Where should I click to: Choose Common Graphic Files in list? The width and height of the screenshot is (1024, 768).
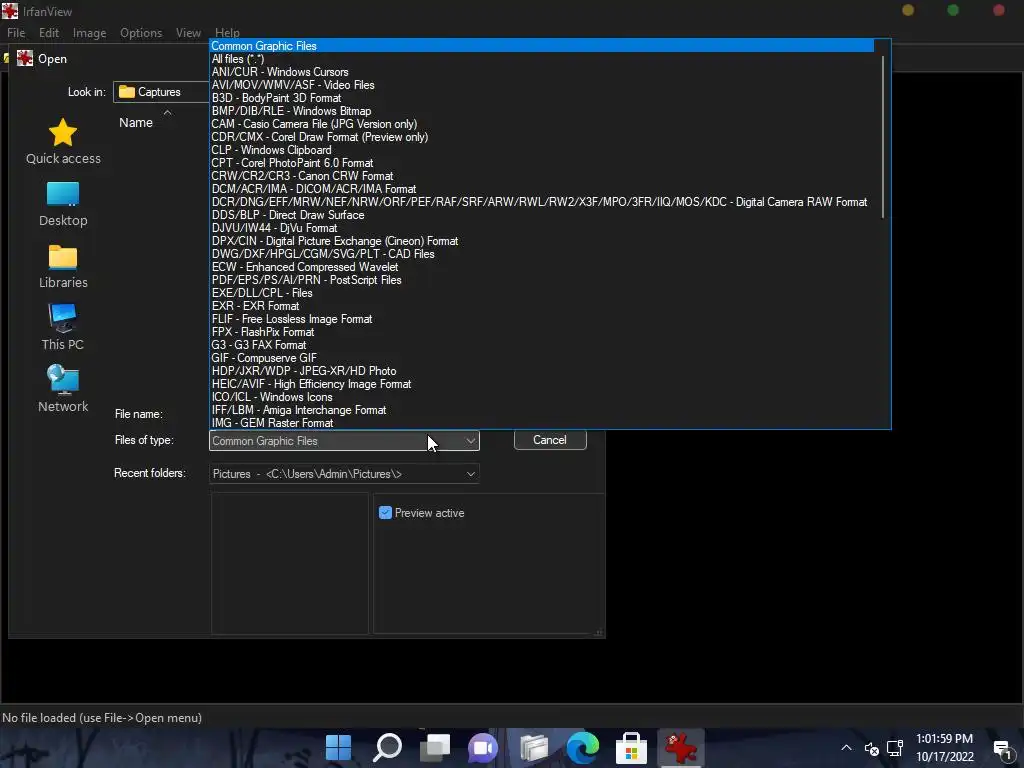coord(541,46)
